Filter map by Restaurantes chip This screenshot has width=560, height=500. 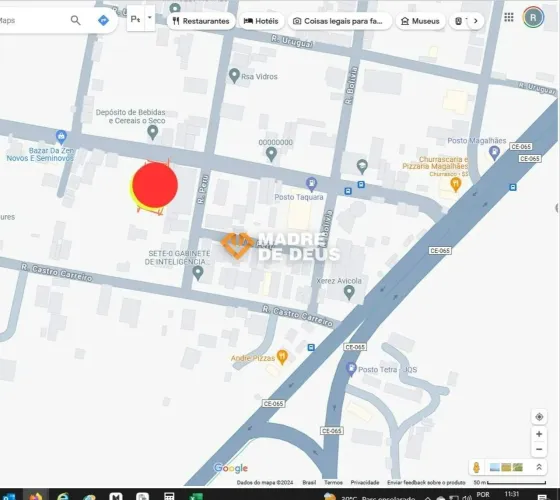pyautogui.click(x=201, y=21)
